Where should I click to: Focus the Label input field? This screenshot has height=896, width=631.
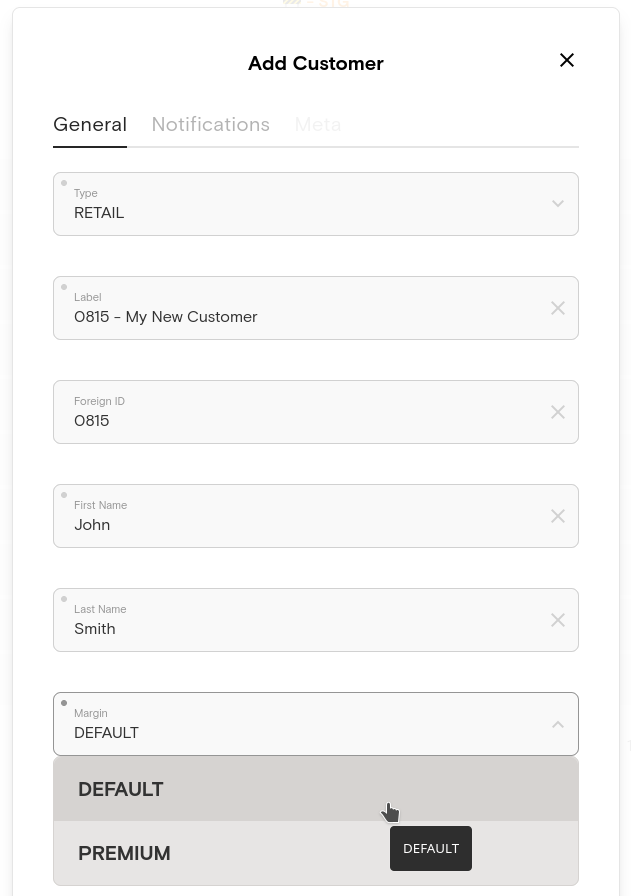(x=300, y=316)
